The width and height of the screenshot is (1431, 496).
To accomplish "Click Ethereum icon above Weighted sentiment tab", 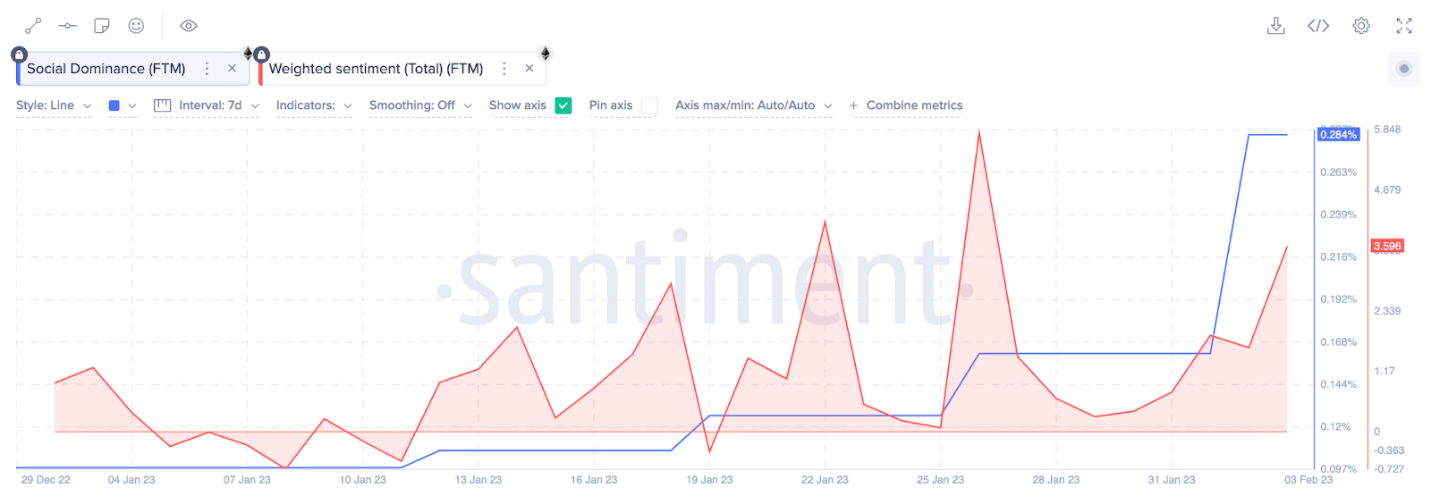I will pos(546,53).
